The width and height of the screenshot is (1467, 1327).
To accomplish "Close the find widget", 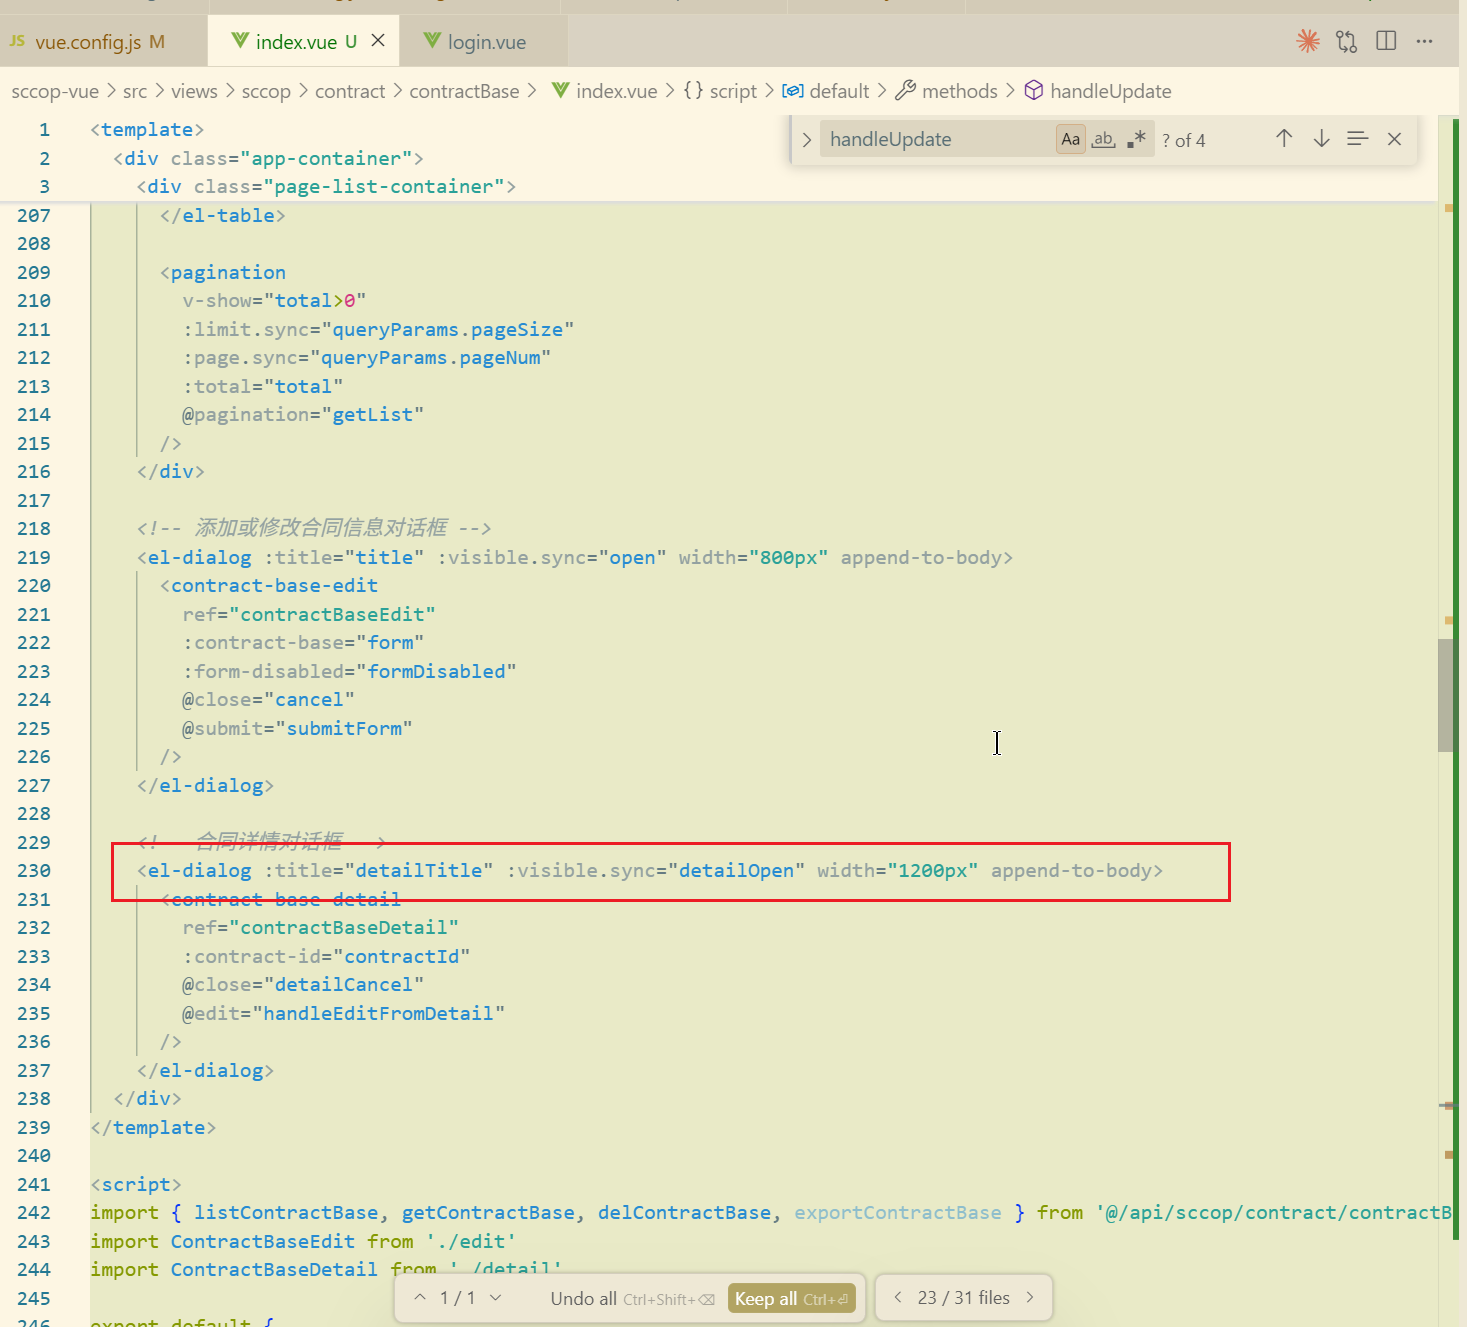I will click(x=1394, y=139).
